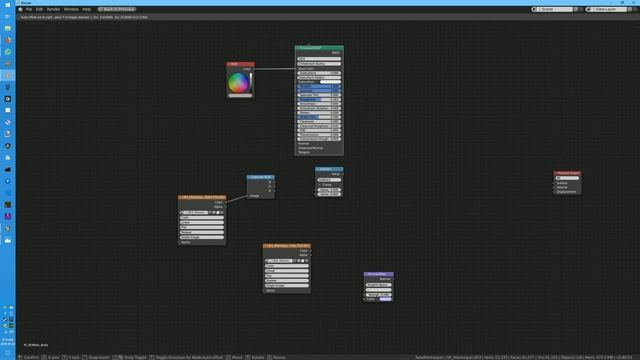Click the Tangent input label
The width and height of the screenshot is (640, 360).
pyautogui.click(x=304, y=152)
